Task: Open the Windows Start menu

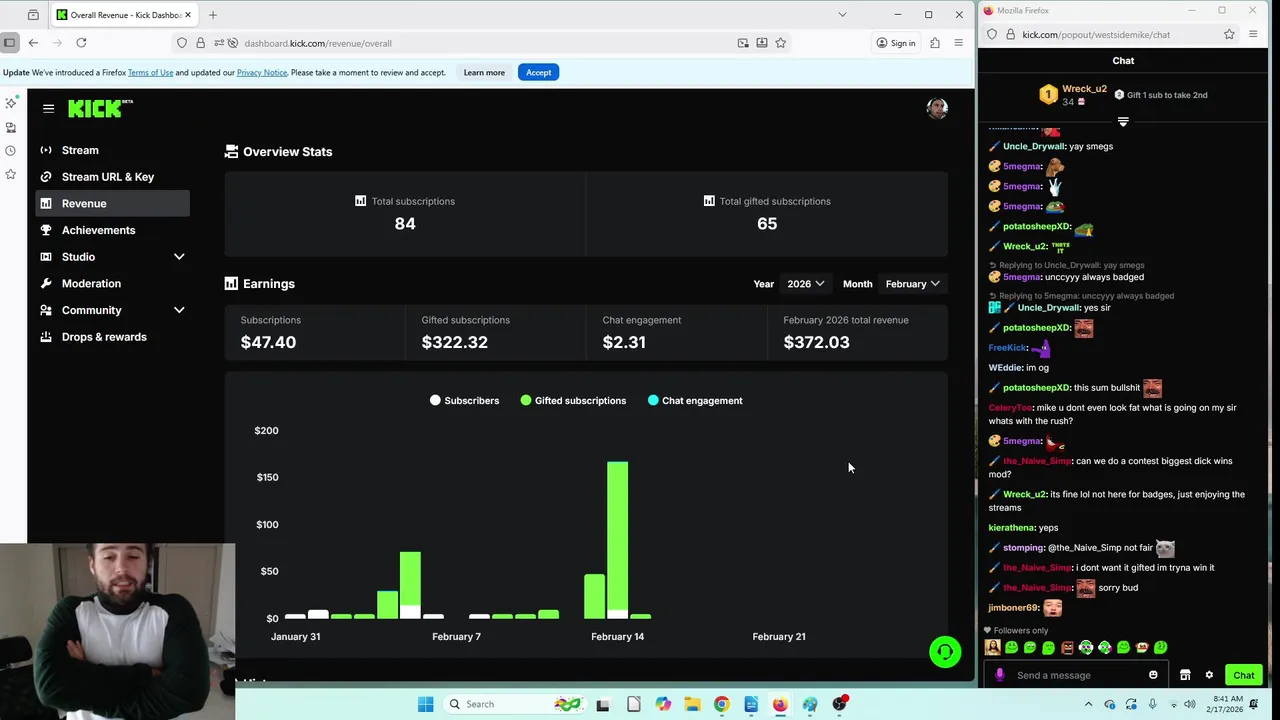Action: (426, 704)
